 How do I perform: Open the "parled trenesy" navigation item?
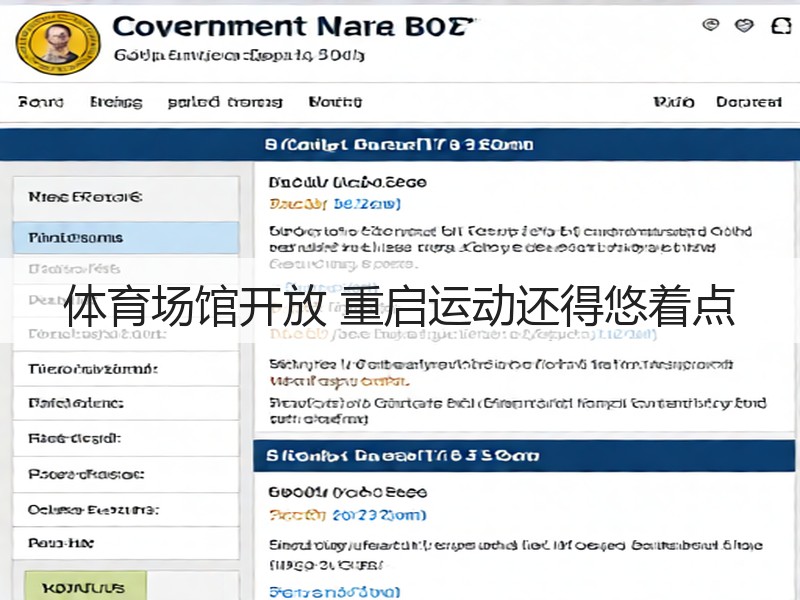(x=225, y=102)
